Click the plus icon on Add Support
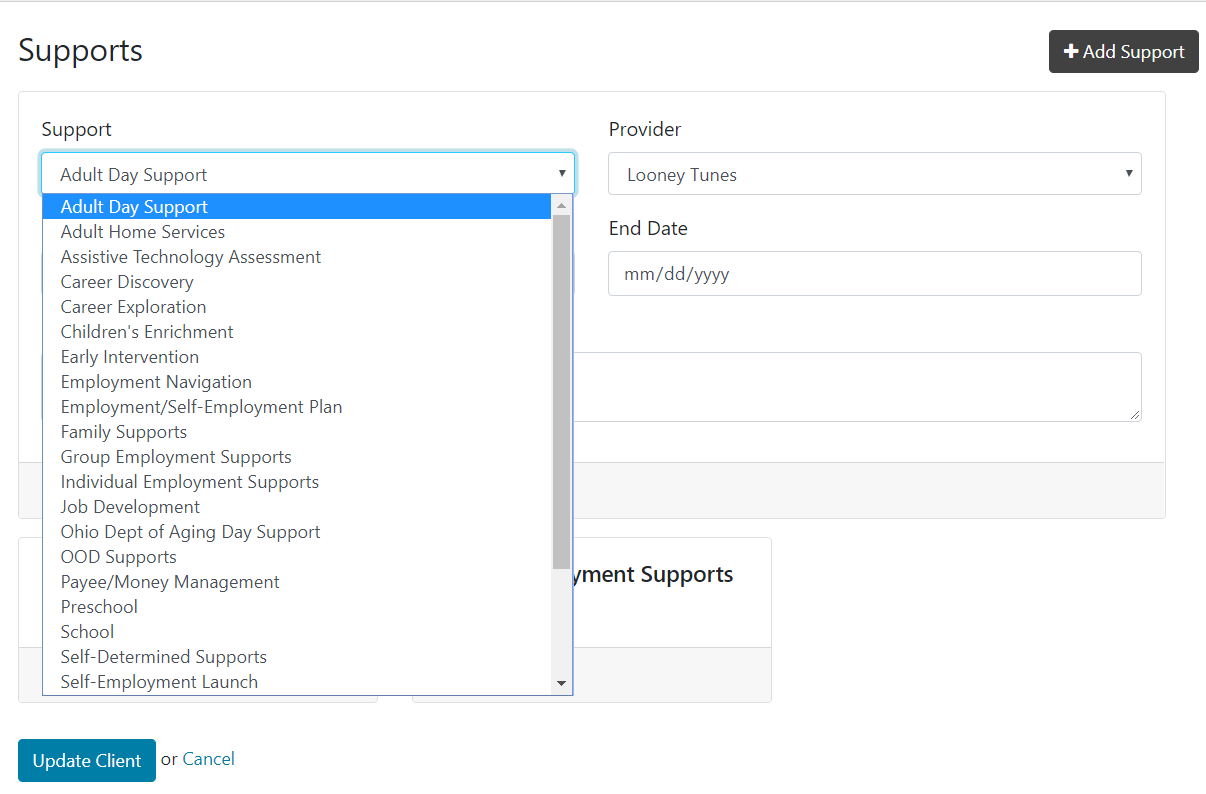The height and width of the screenshot is (794, 1206). [x=1070, y=52]
